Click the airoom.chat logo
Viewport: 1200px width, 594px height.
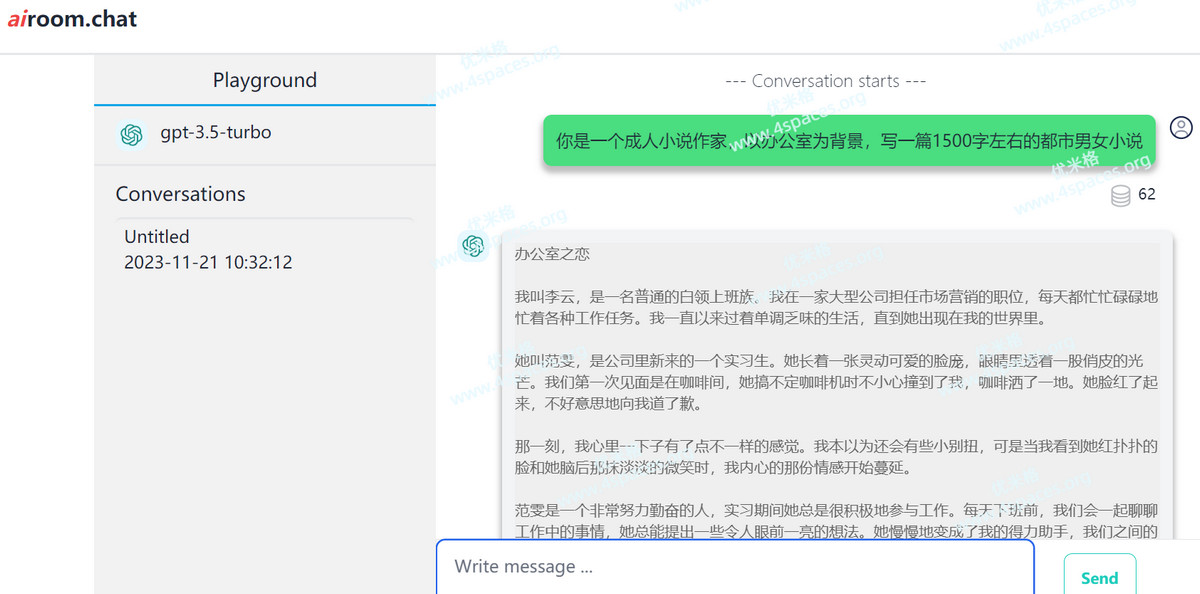pos(72,19)
